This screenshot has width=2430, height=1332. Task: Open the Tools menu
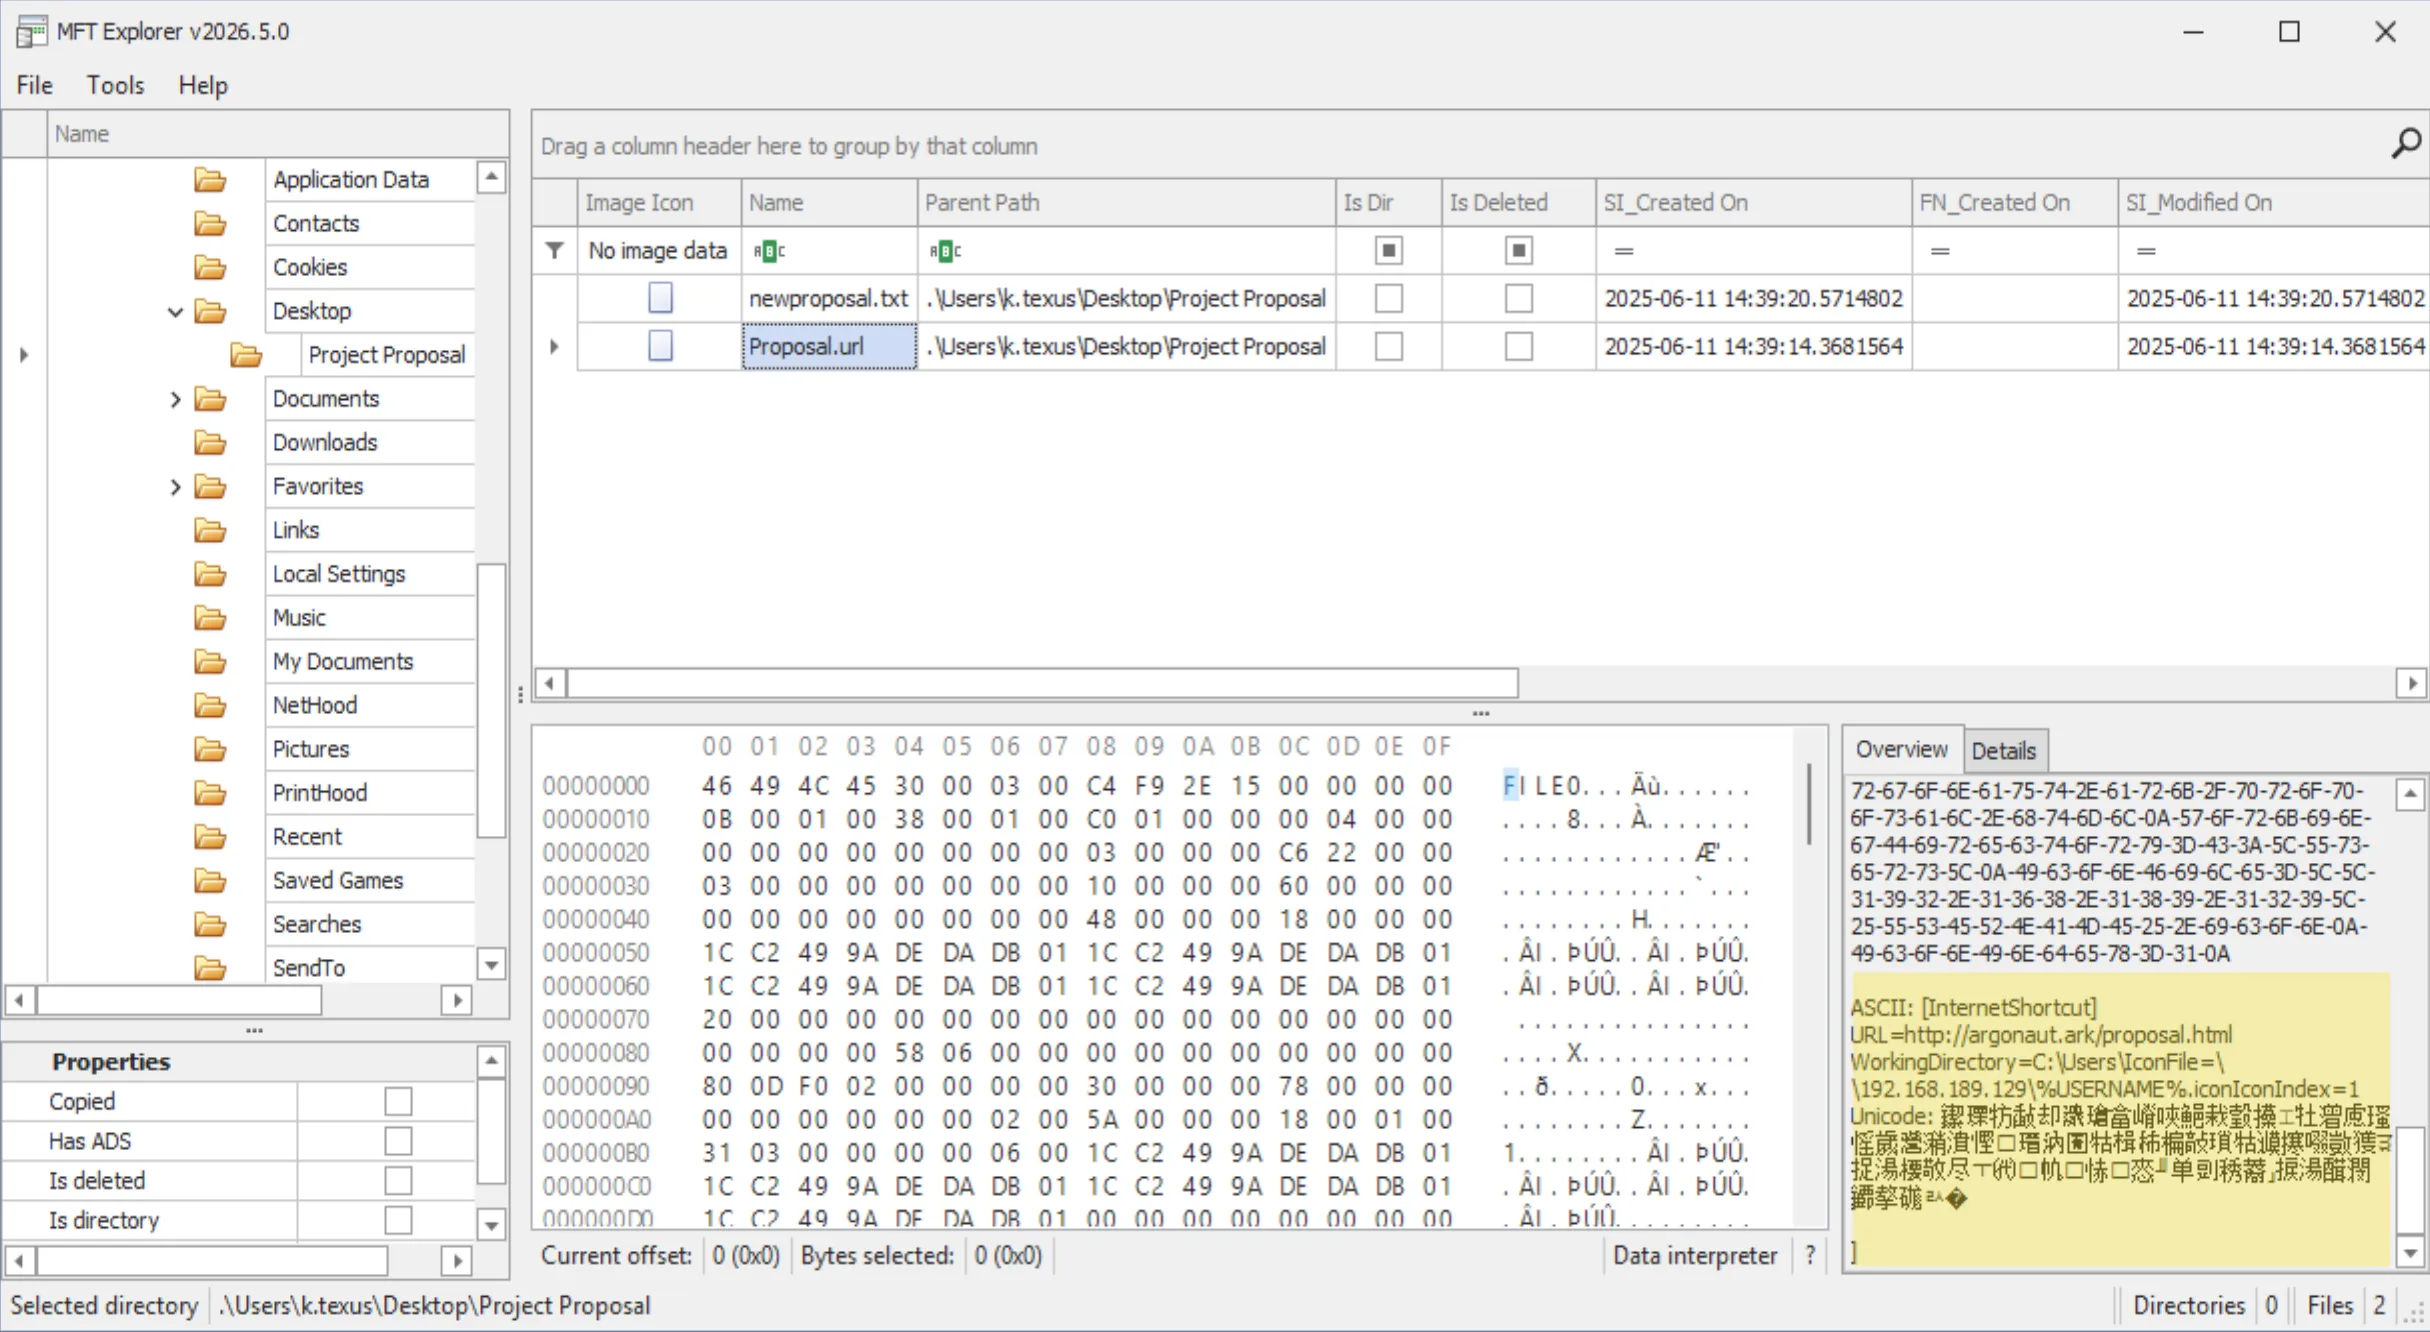[x=115, y=85]
